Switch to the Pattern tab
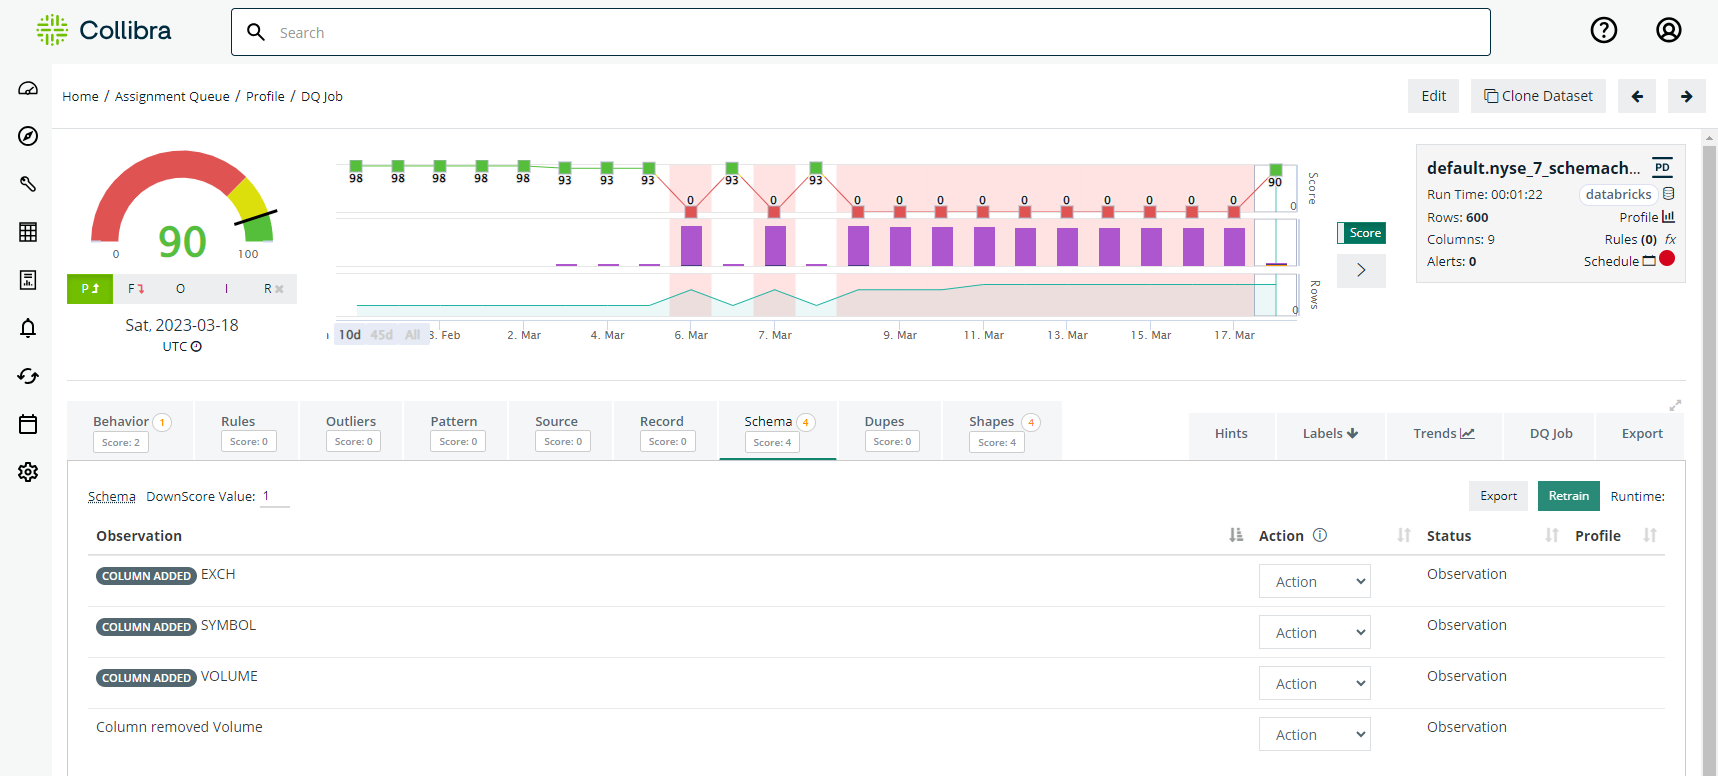Image resolution: width=1718 pixels, height=776 pixels. 456,431
